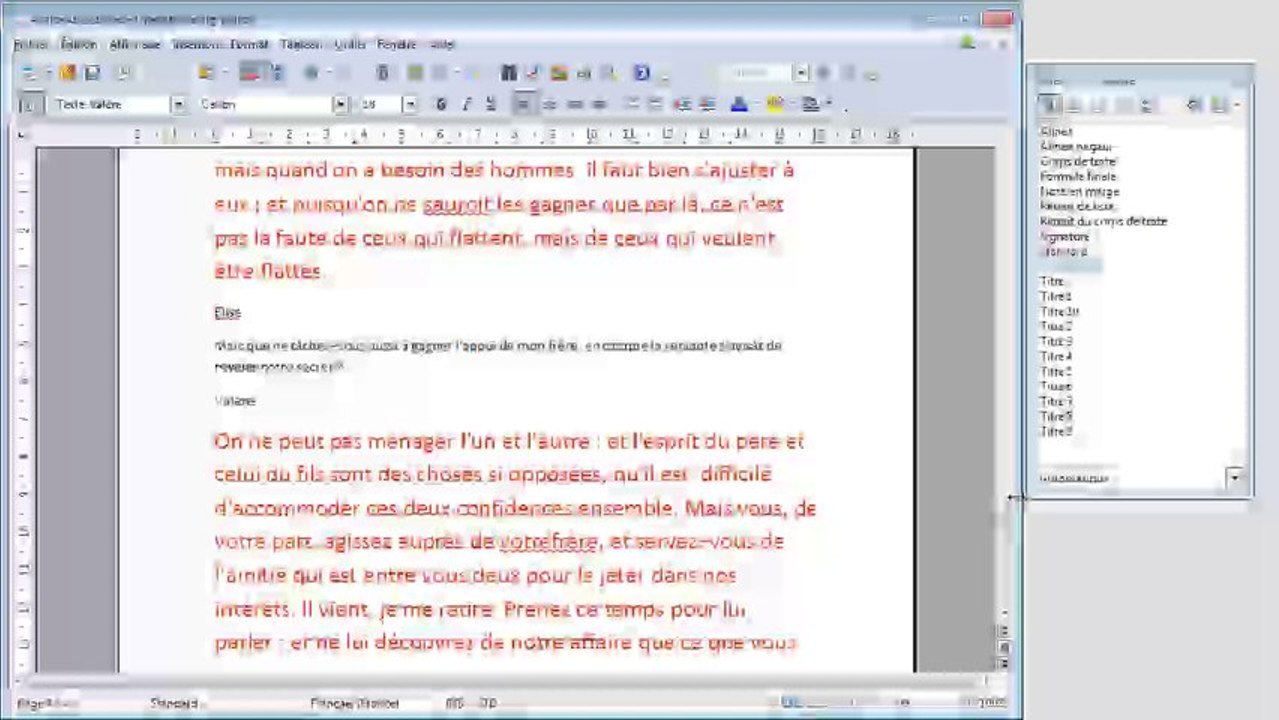Open the font size dropdown arrow
This screenshot has width=1279, height=720.
tap(409, 104)
